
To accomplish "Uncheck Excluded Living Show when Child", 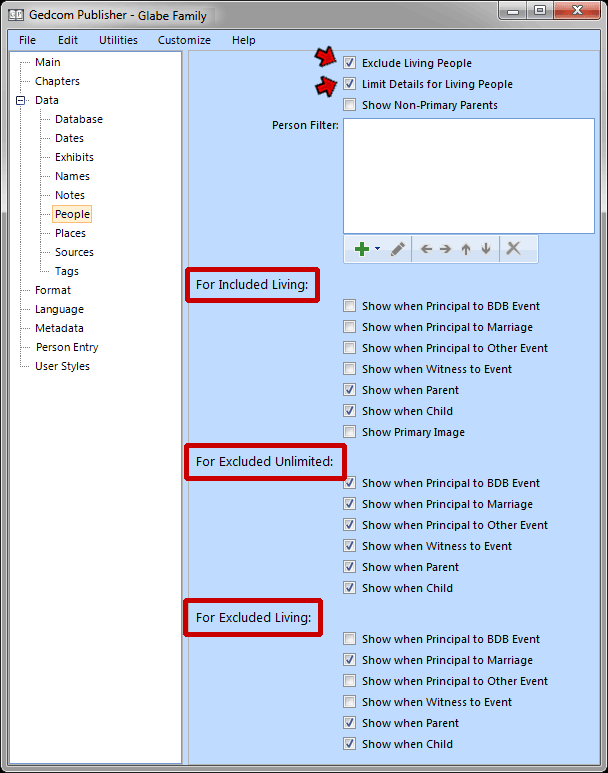I will pyautogui.click(x=350, y=743).
